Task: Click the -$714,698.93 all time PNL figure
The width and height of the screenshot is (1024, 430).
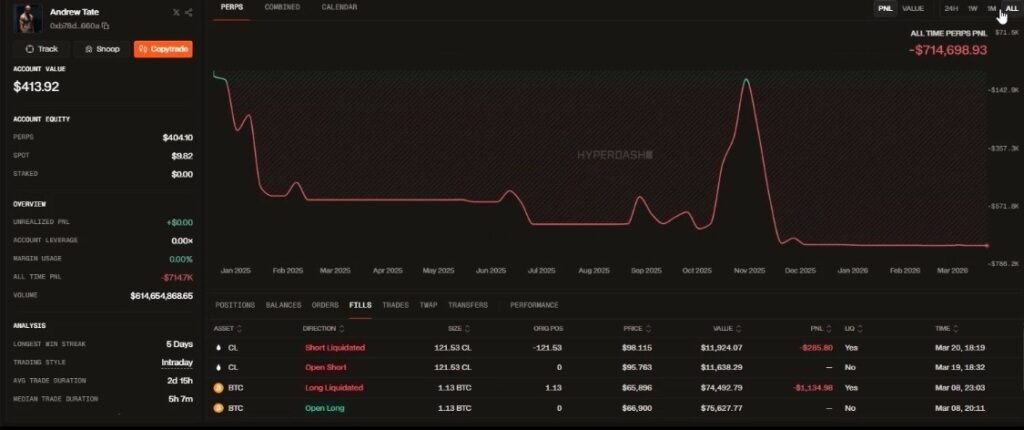Action: (948, 50)
